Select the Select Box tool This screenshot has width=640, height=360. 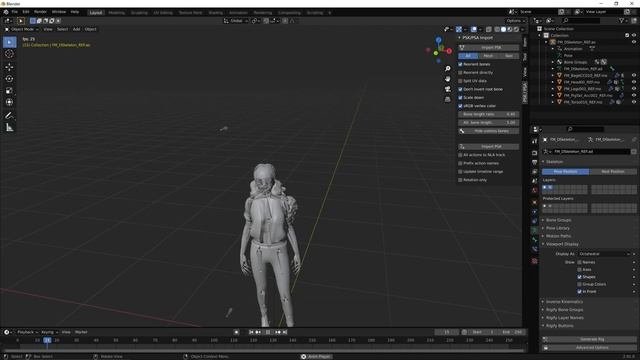click(x=9, y=42)
